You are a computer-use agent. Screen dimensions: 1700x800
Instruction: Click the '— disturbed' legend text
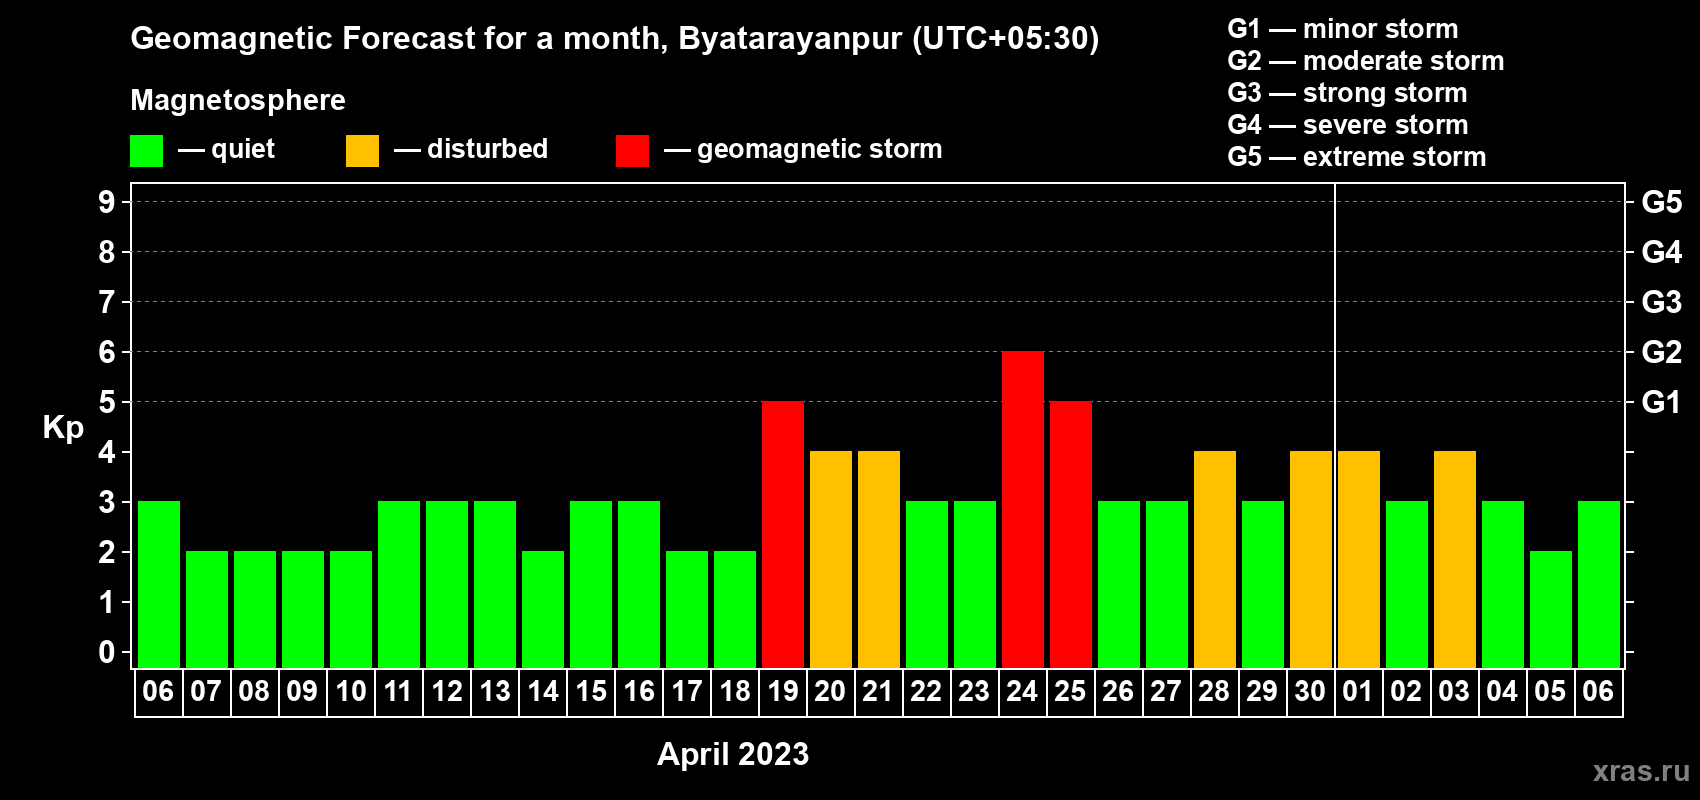pyautogui.click(x=471, y=149)
